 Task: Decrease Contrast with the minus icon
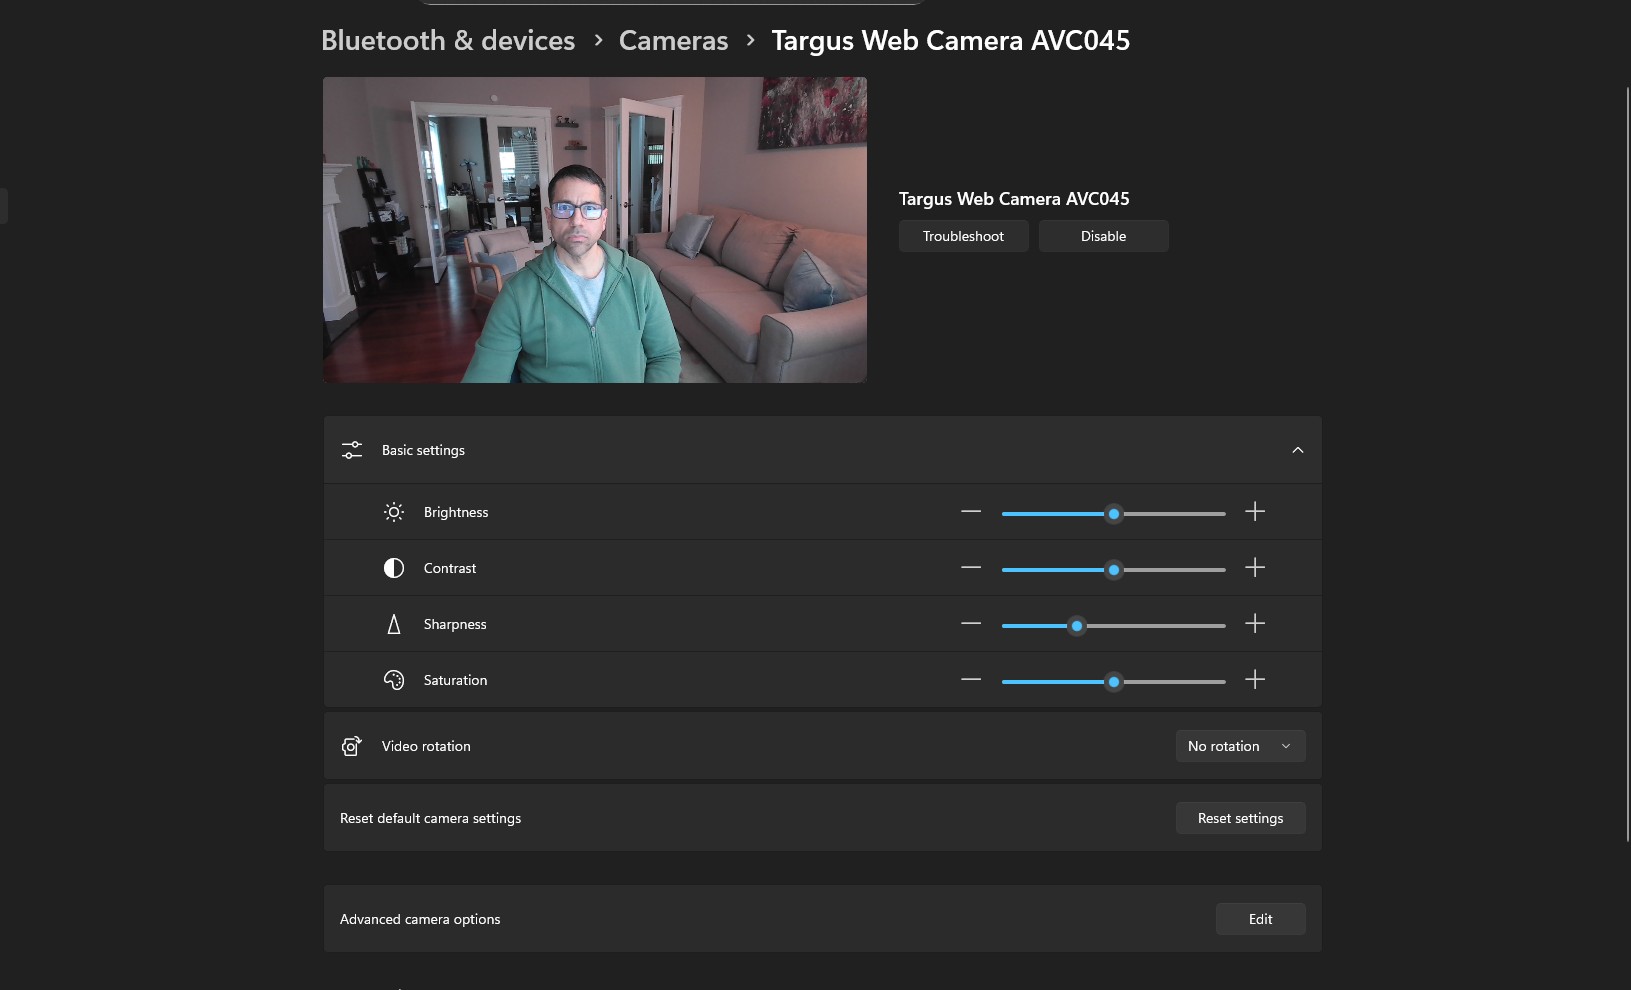971,568
